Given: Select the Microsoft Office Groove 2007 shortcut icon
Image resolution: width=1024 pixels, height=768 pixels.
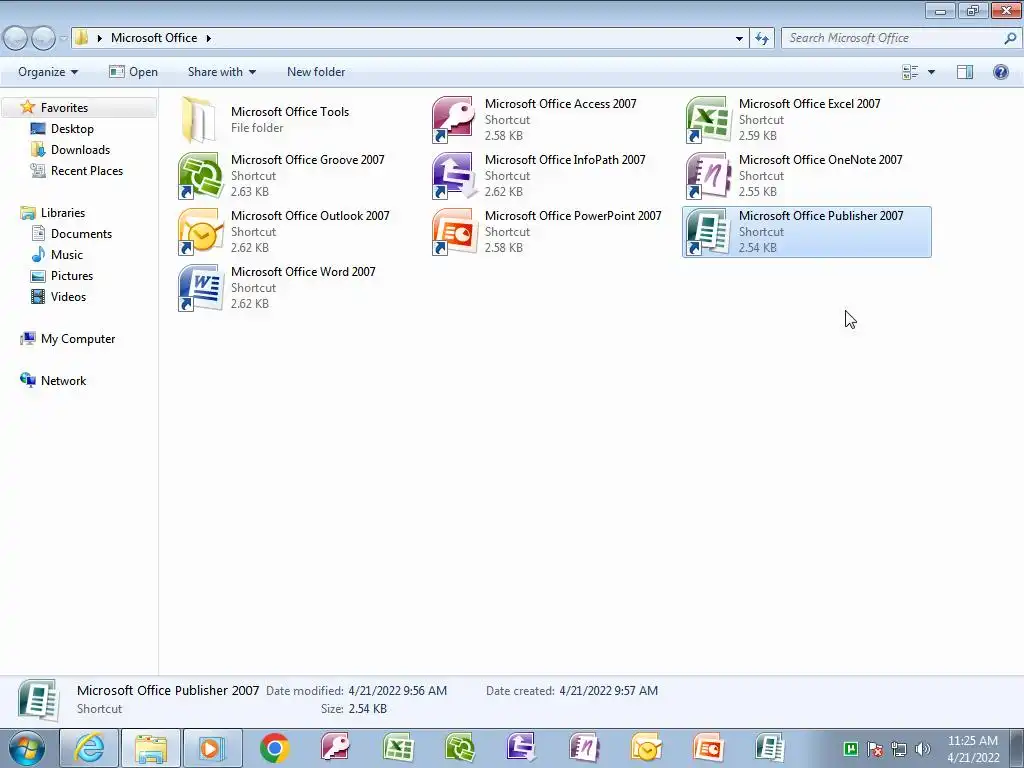Looking at the screenshot, I should pyautogui.click(x=199, y=176).
